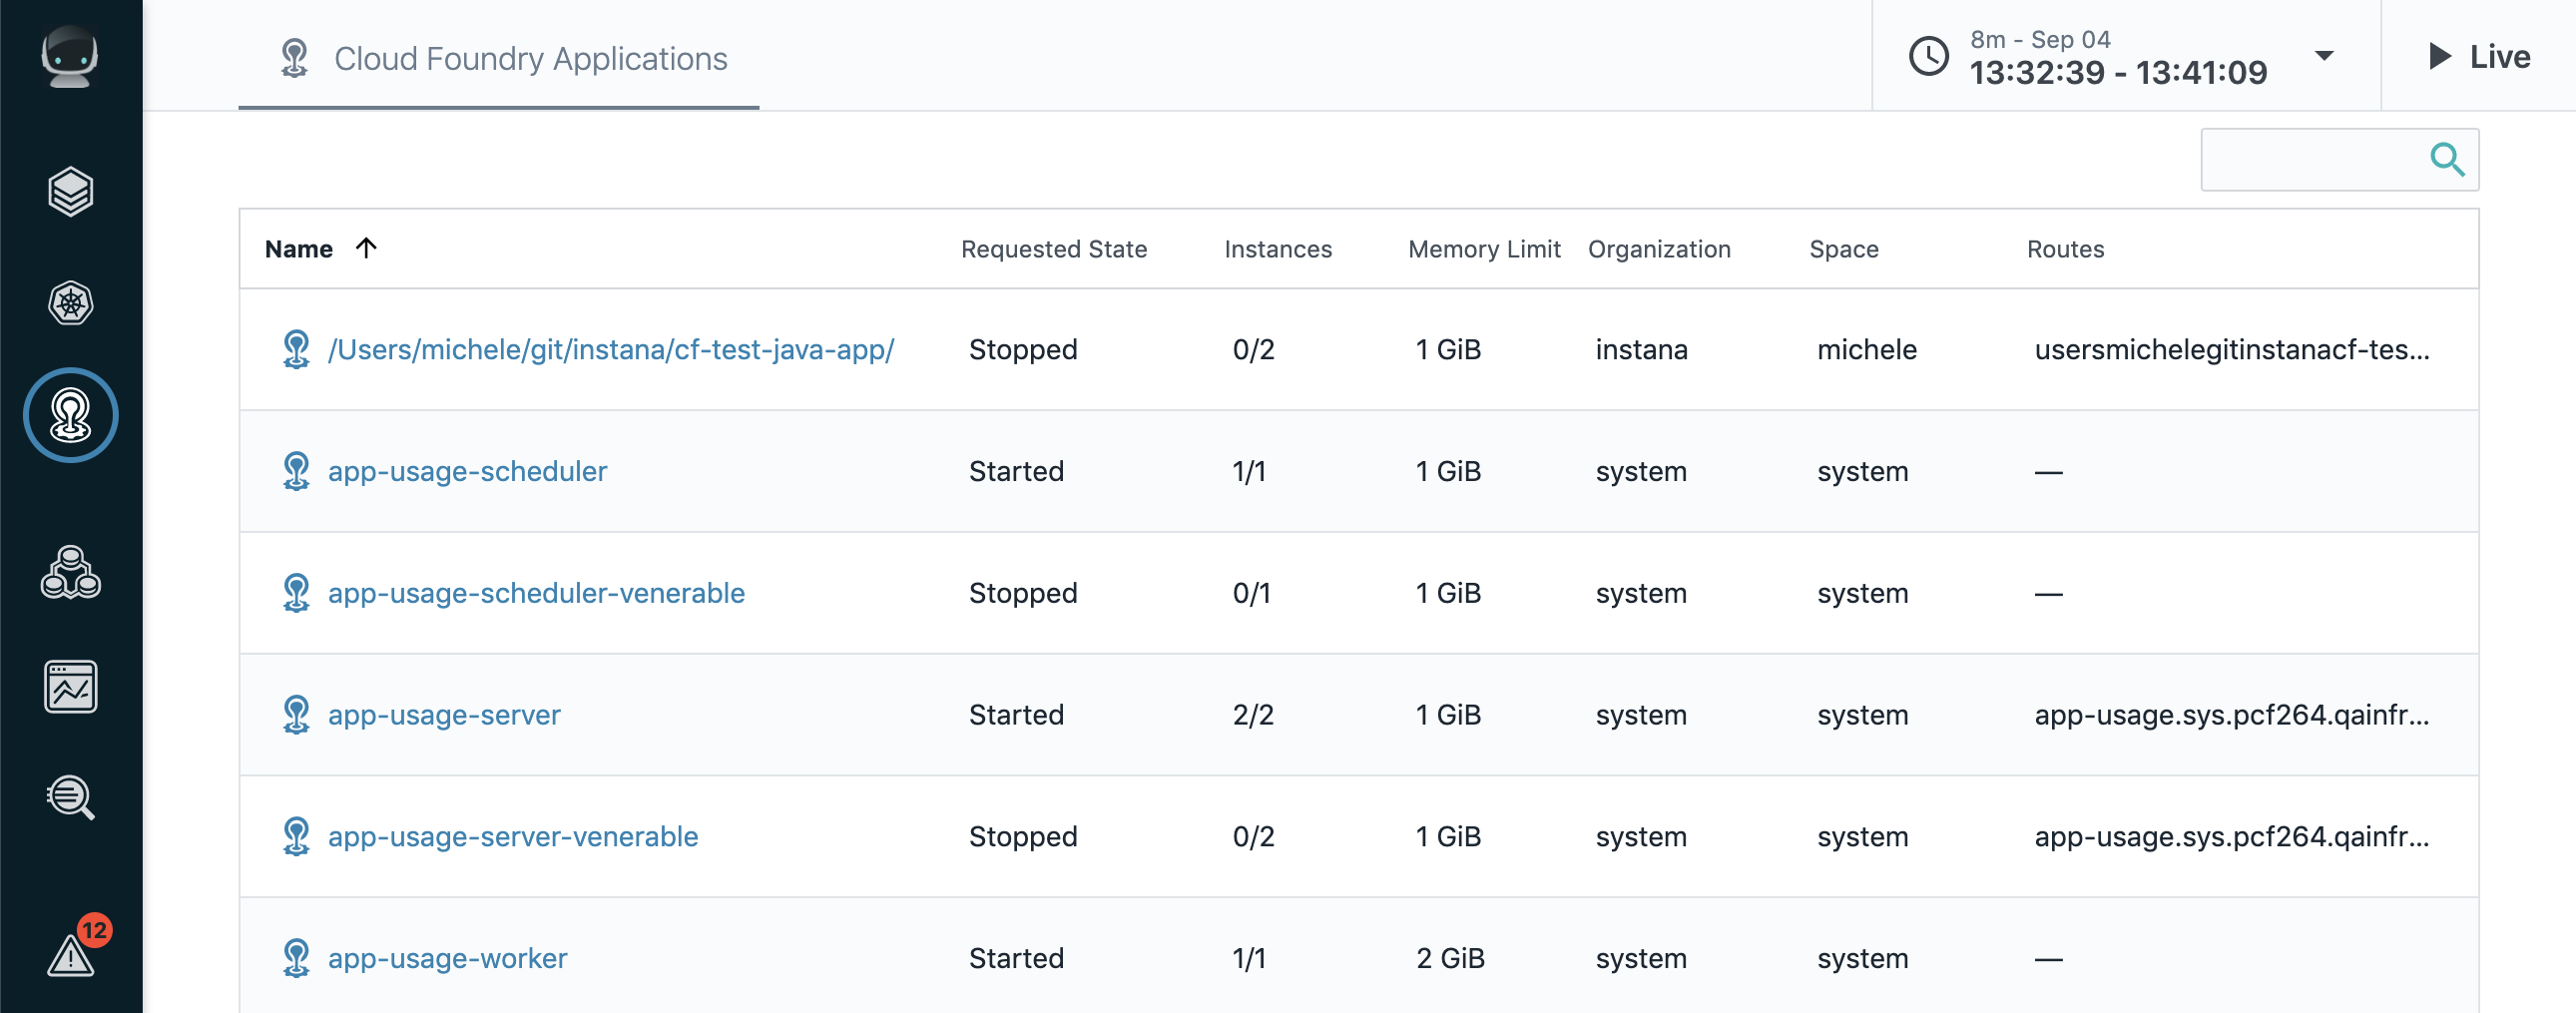This screenshot has width=2576, height=1013.
Task: Click the 2 GiB memory limit value
Action: (1450, 958)
